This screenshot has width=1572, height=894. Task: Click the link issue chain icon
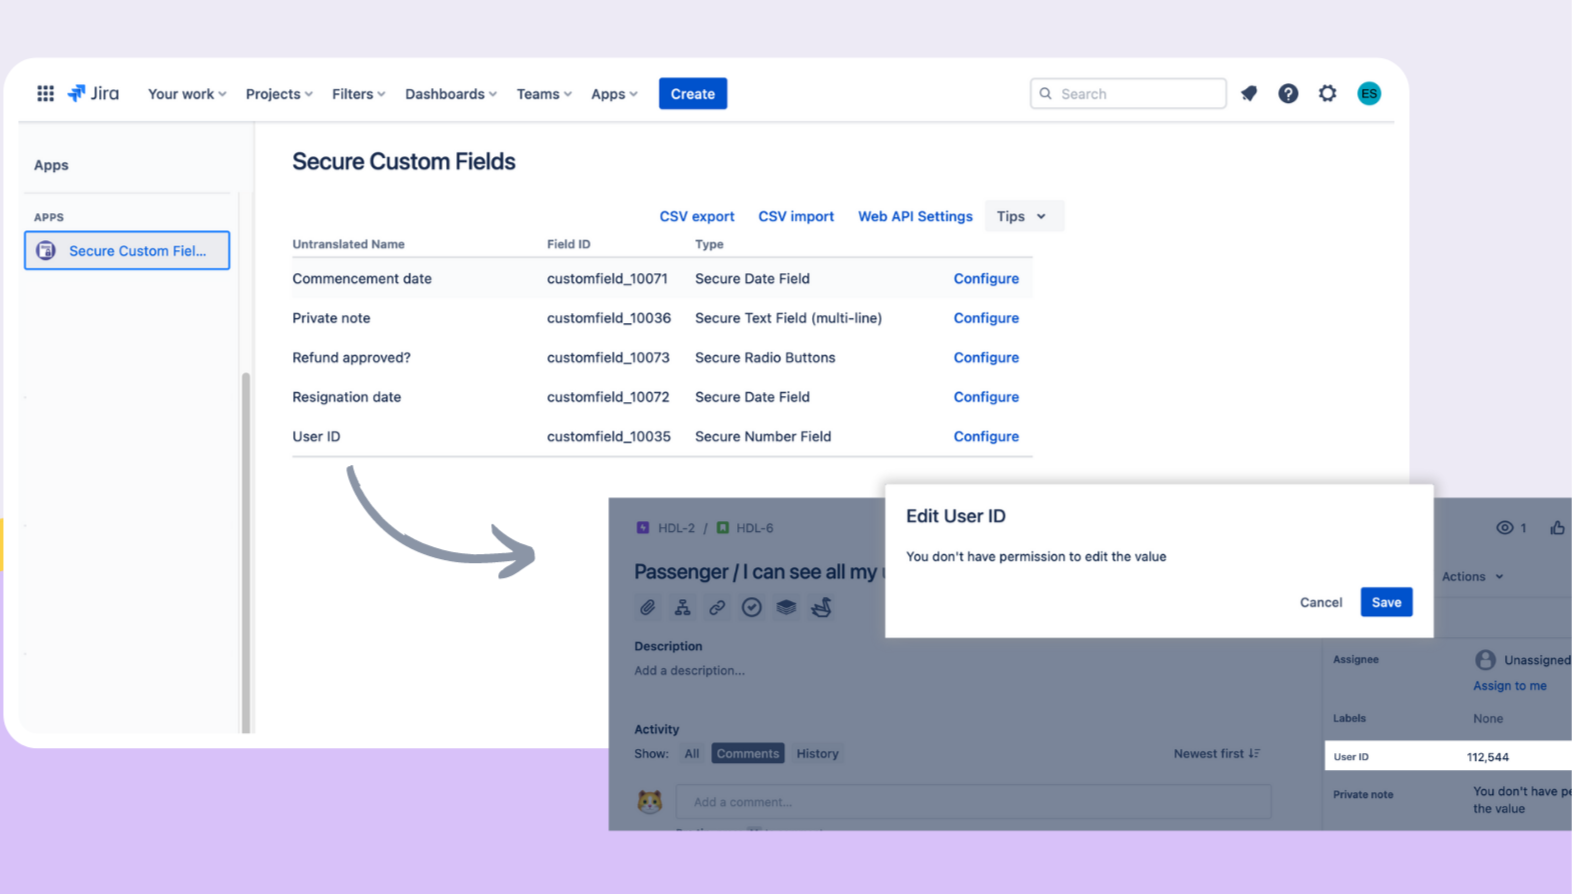pos(717,607)
